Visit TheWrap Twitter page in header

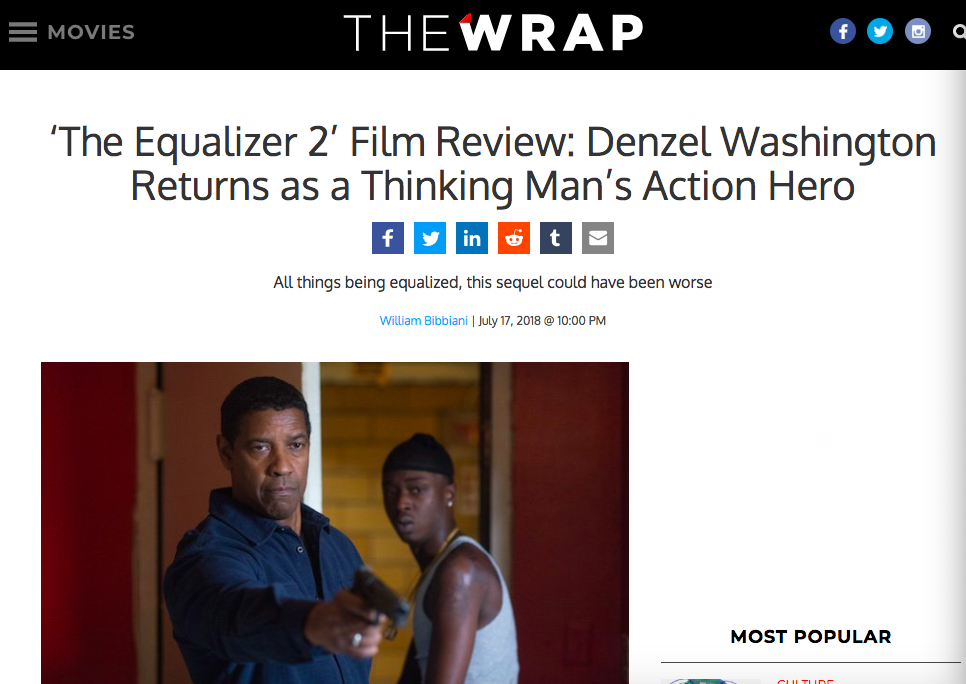coord(880,31)
